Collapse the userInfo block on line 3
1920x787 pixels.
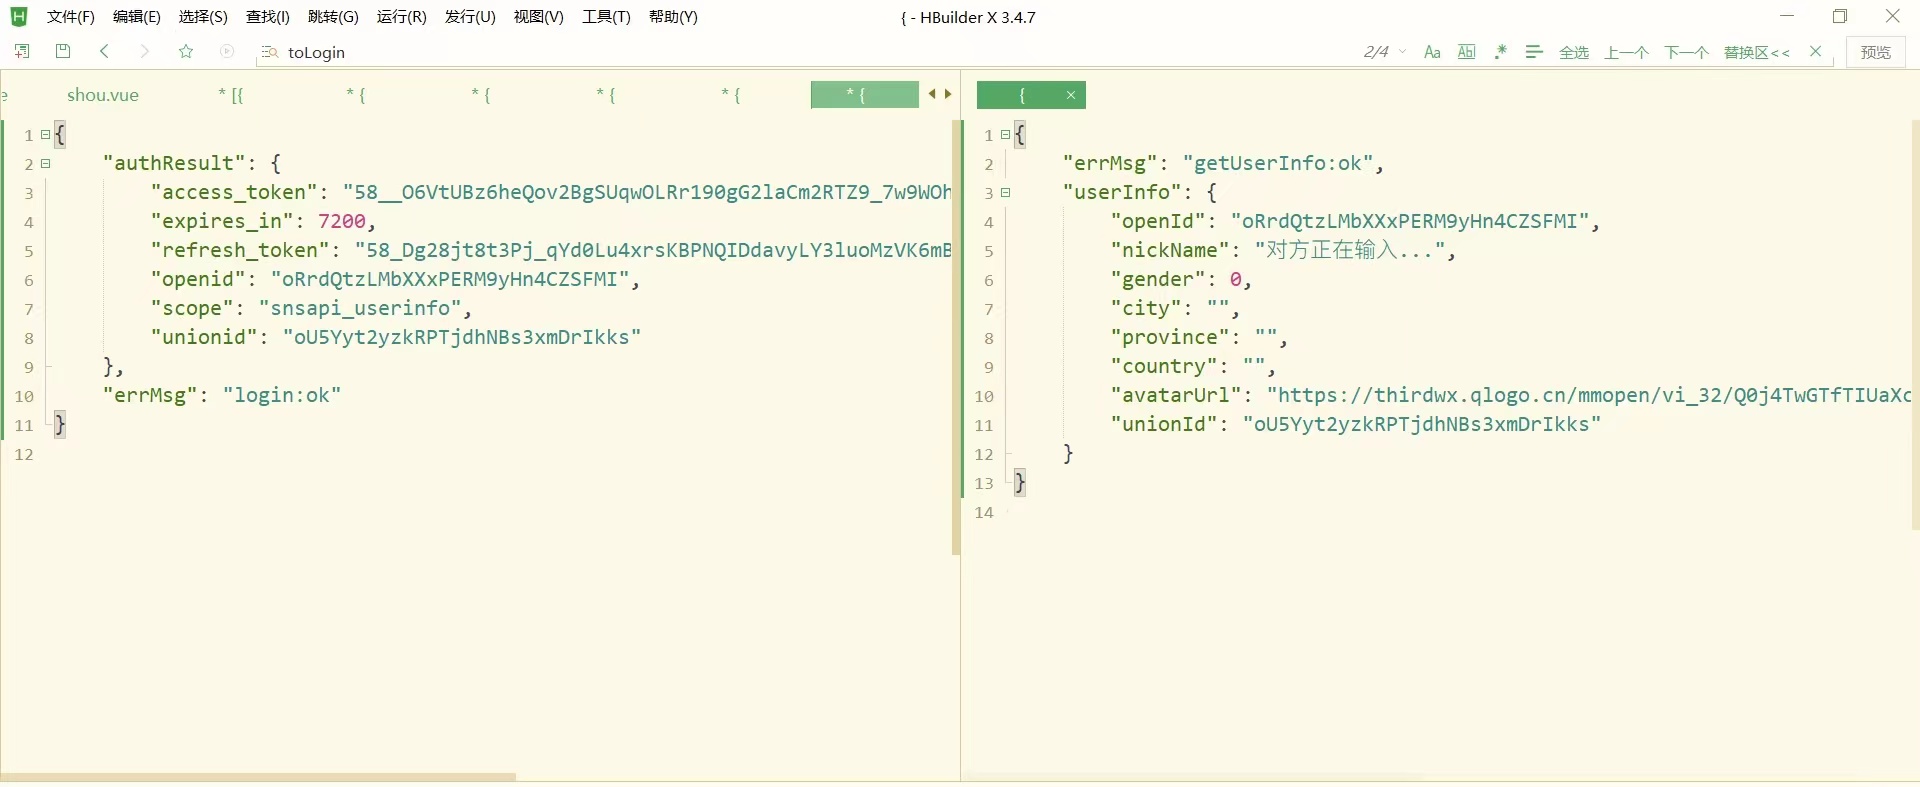click(x=1006, y=192)
